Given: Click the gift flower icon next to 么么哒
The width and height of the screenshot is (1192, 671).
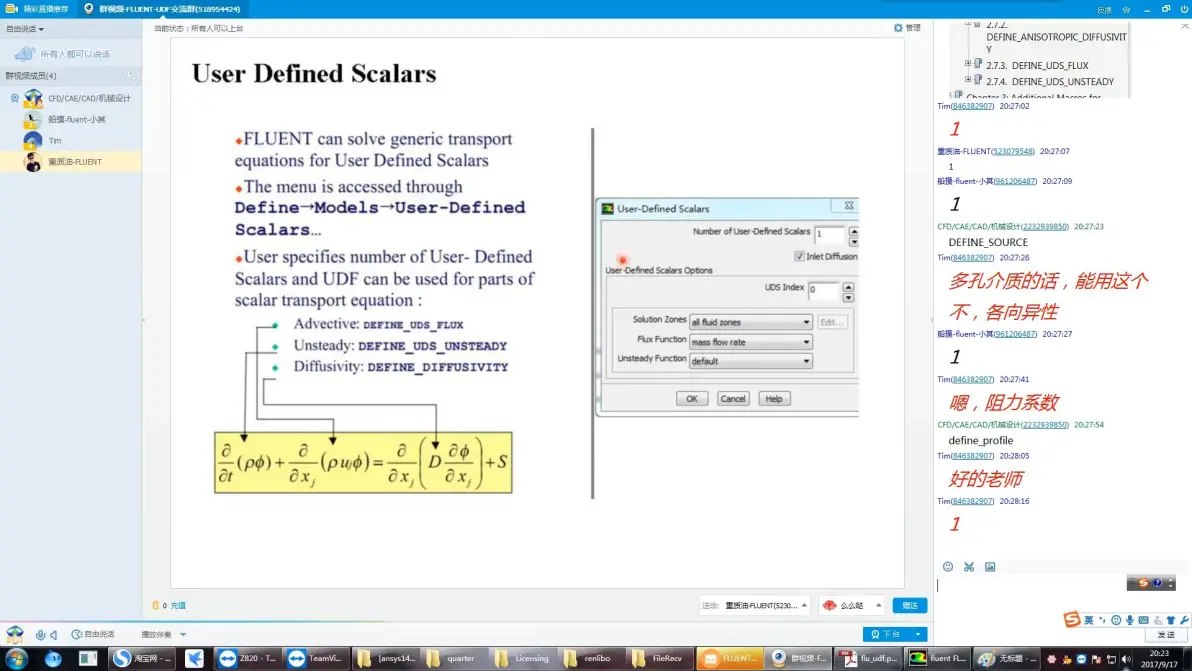Looking at the screenshot, I should [x=829, y=606].
